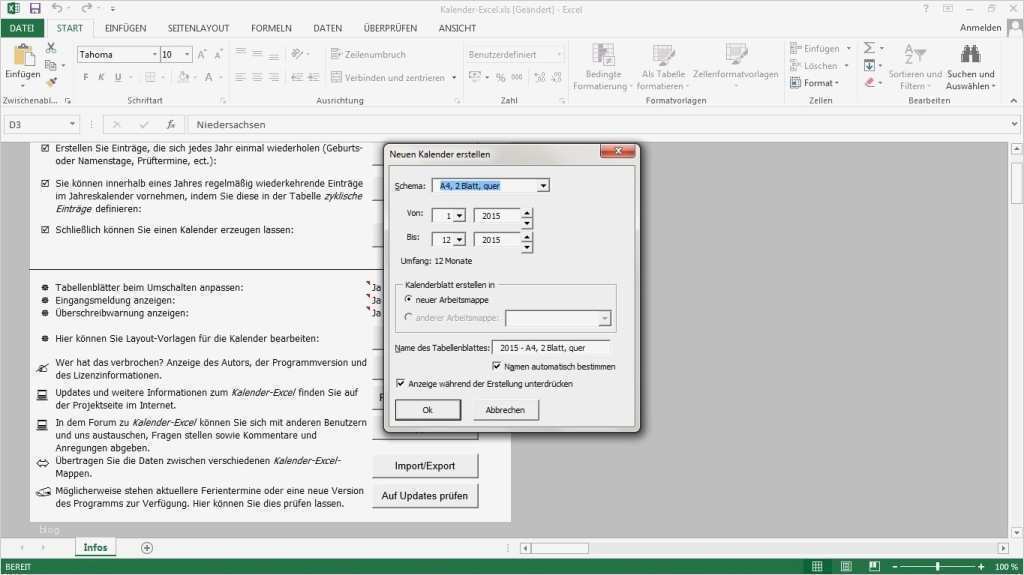Toggle 'Anzeige während der Erstellung unterdrücken' checkbox
Viewport: 1024px width, 575px height.
400,384
